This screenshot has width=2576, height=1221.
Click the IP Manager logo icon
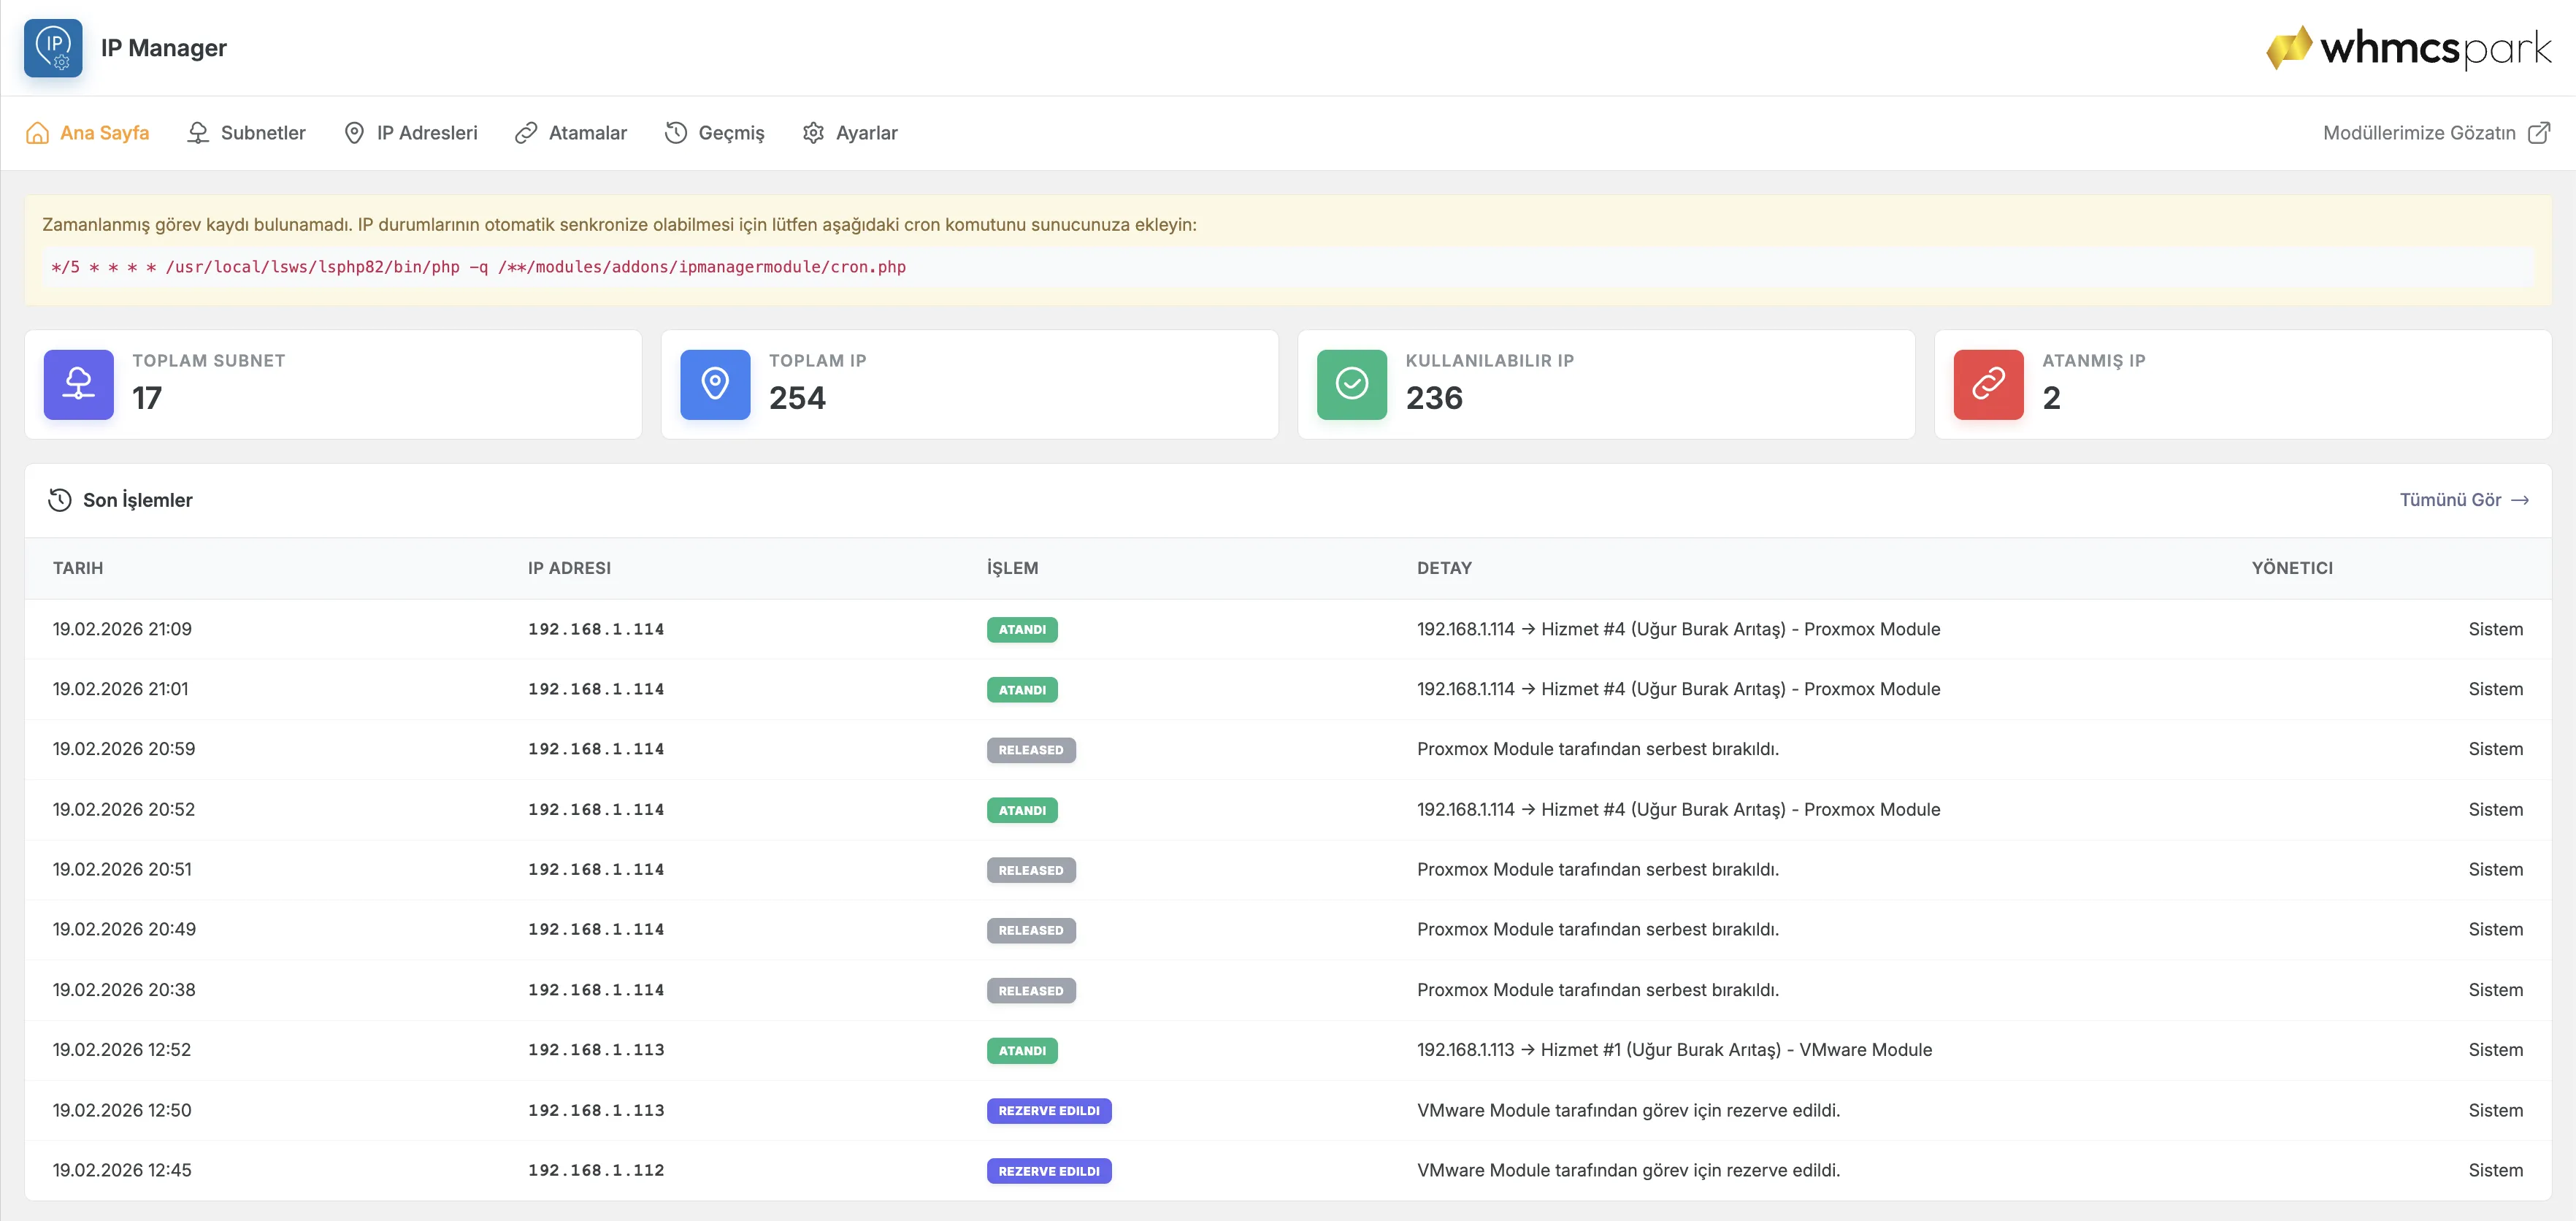tap(53, 48)
